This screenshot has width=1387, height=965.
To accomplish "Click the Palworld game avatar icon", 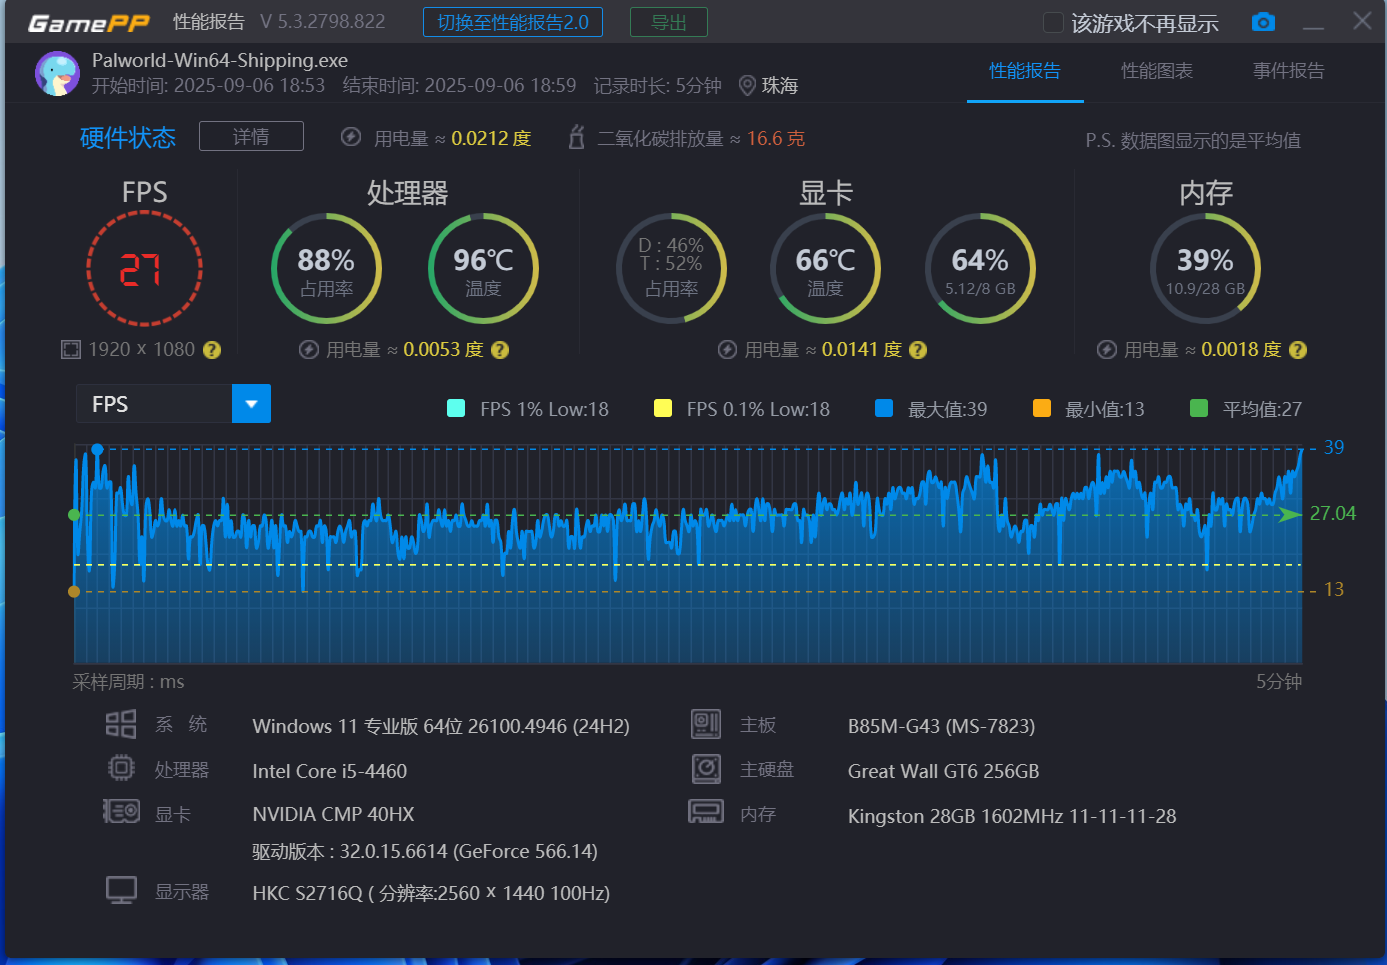I will click(x=57, y=73).
